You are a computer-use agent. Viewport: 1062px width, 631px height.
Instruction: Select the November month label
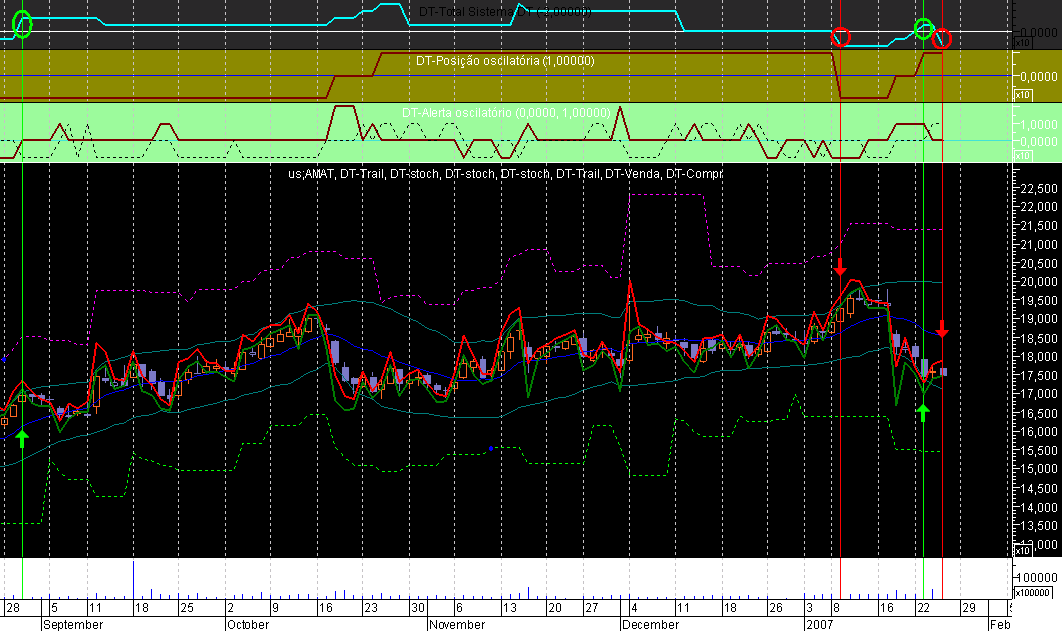point(457,624)
